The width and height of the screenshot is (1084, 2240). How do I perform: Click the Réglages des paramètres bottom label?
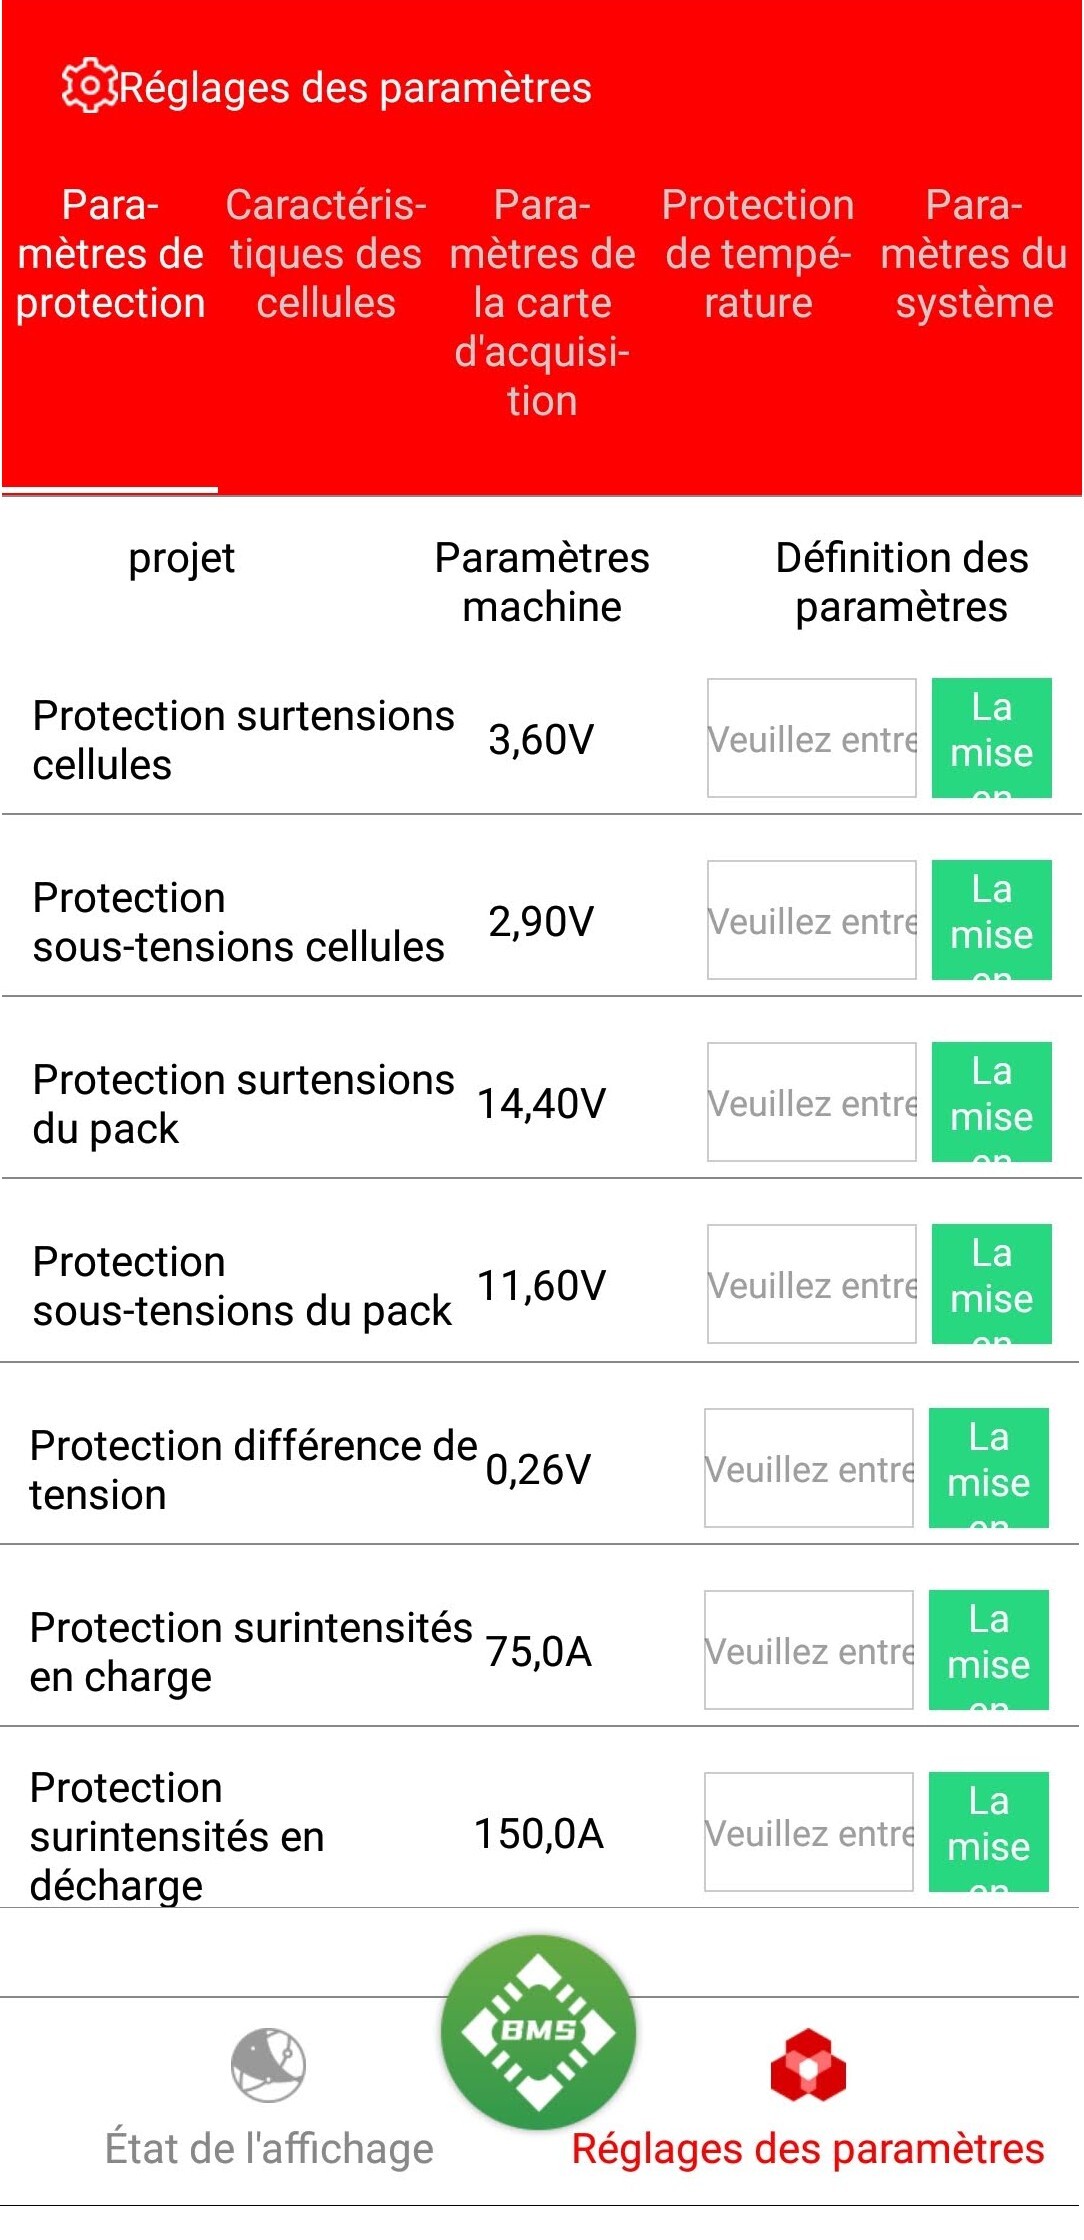pos(807,2149)
